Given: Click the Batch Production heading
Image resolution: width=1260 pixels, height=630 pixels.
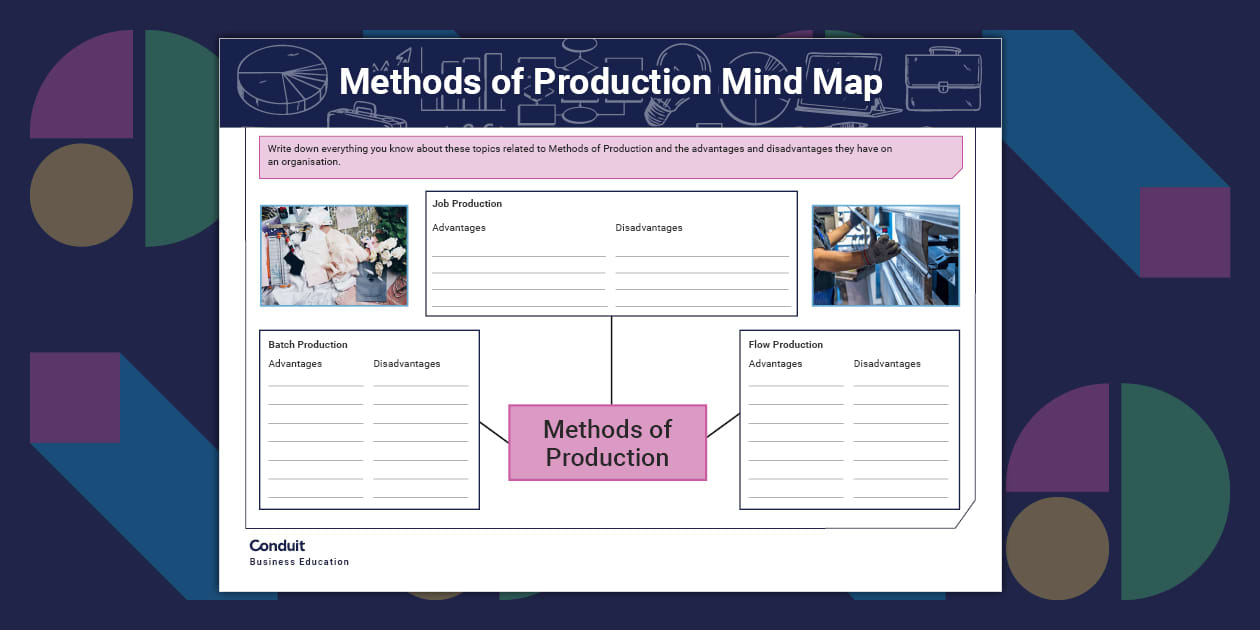Looking at the screenshot, I should pos(308,345).
